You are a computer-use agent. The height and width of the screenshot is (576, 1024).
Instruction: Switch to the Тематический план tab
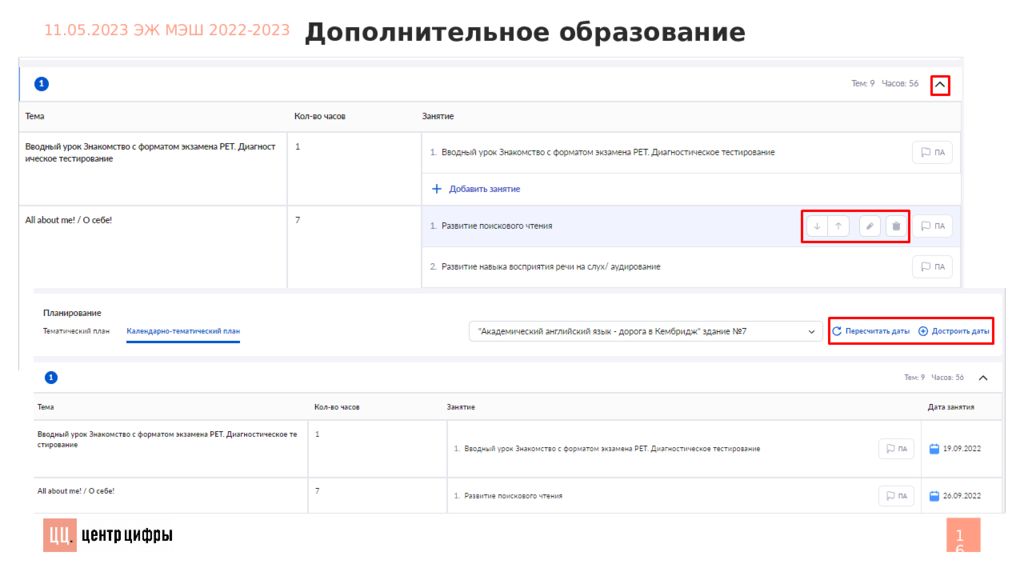point(76,330)
